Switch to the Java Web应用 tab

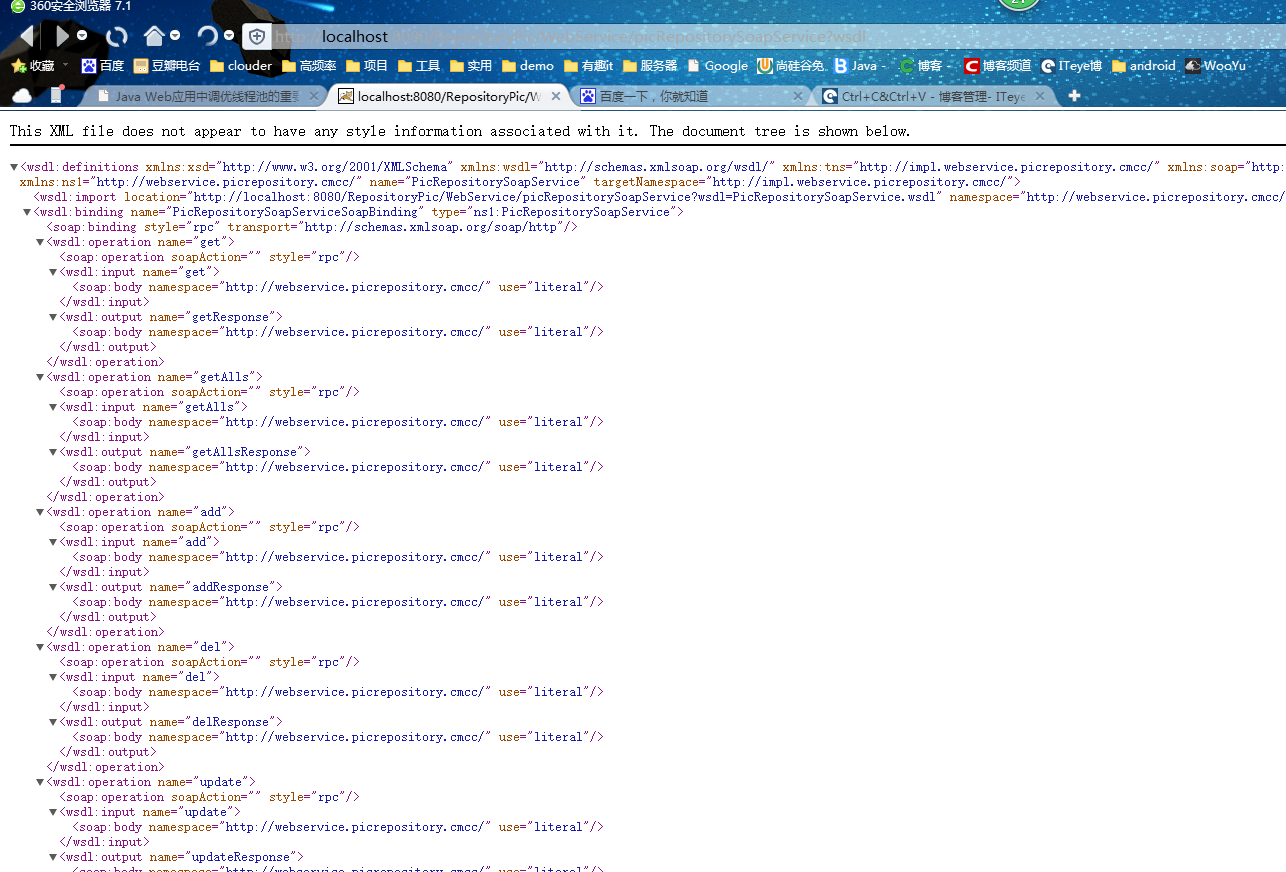(x=204, y=96)
